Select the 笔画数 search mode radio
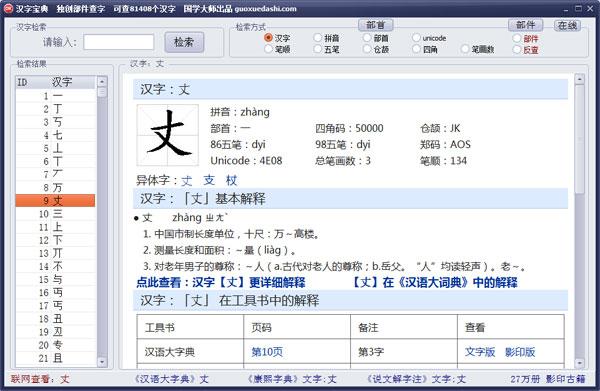Screen dimensions: 600x391 coord(465,49)
